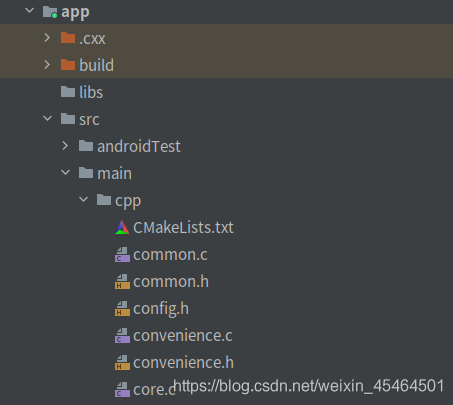Screen dimensions: 453x405
Task: Click the app module folder icon
Action: [x=50, y=12]
